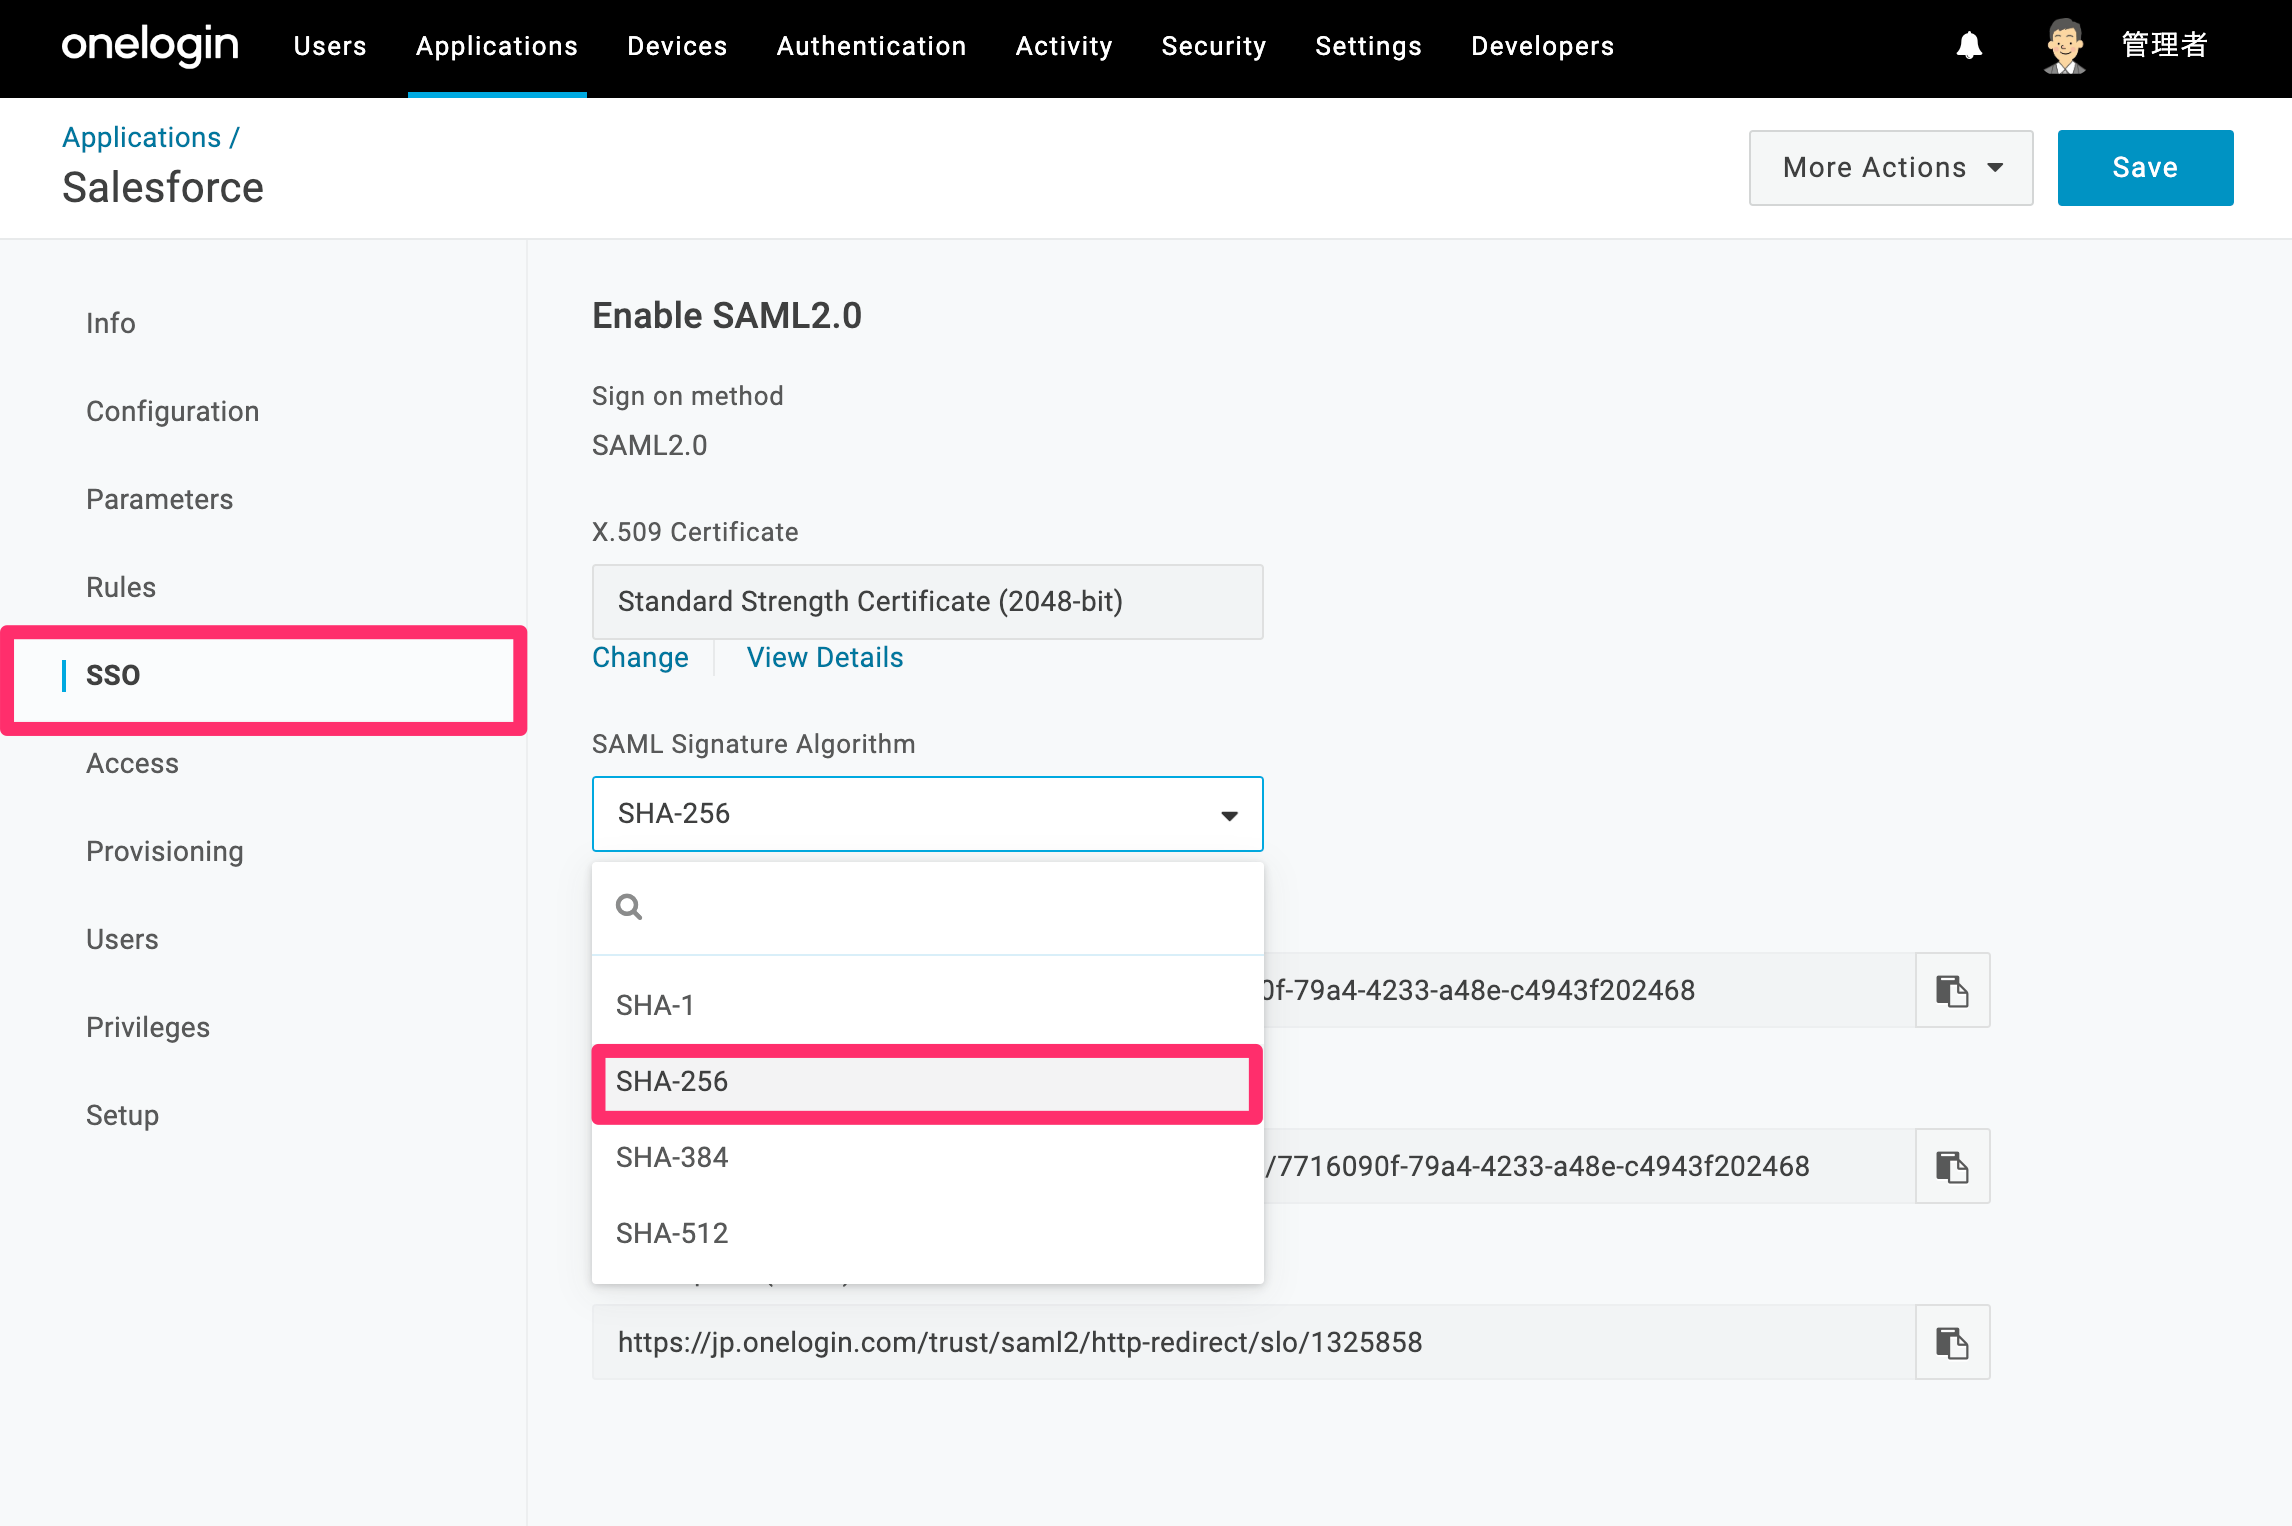Image resolution: width=2292 pixels, height=1526 pixels.
Task: Select SHA-1 from the algorithm list
Action: [x=927, y=1005]
